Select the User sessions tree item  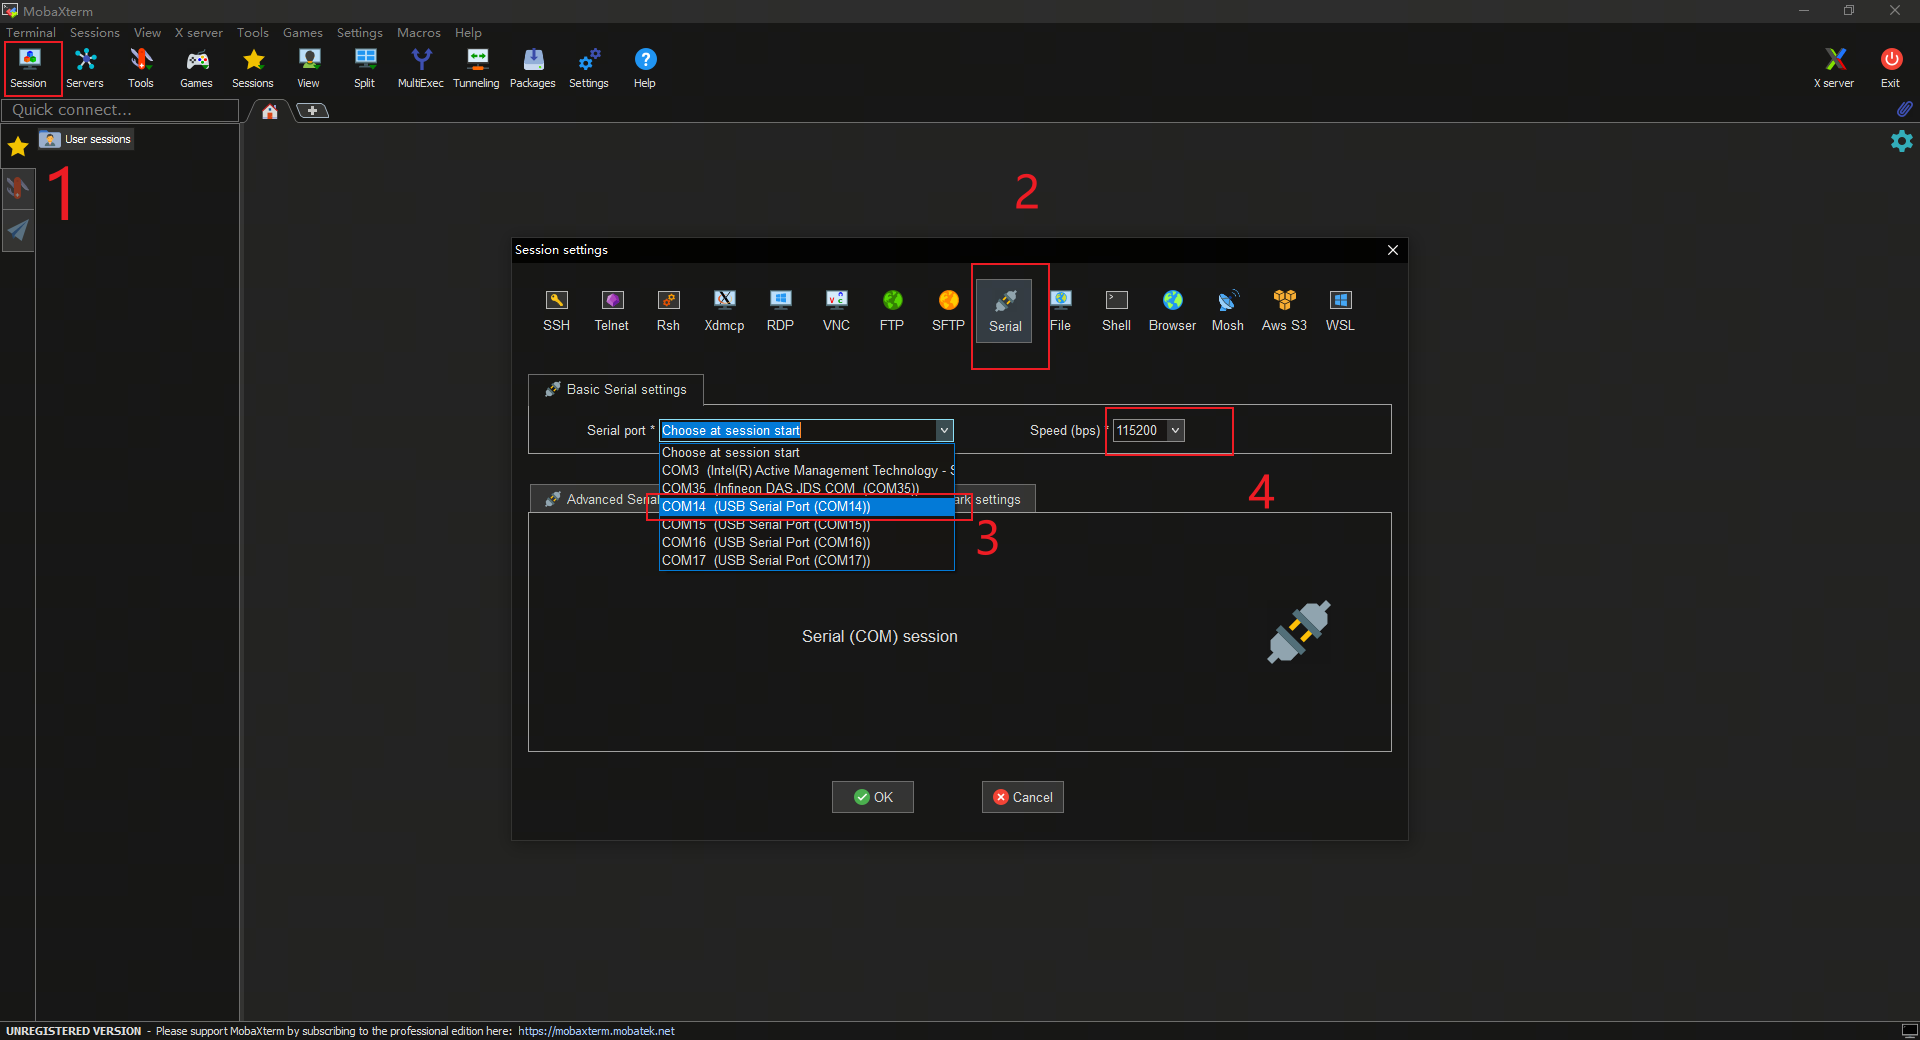pyautogui.click(x=86, y=139)
